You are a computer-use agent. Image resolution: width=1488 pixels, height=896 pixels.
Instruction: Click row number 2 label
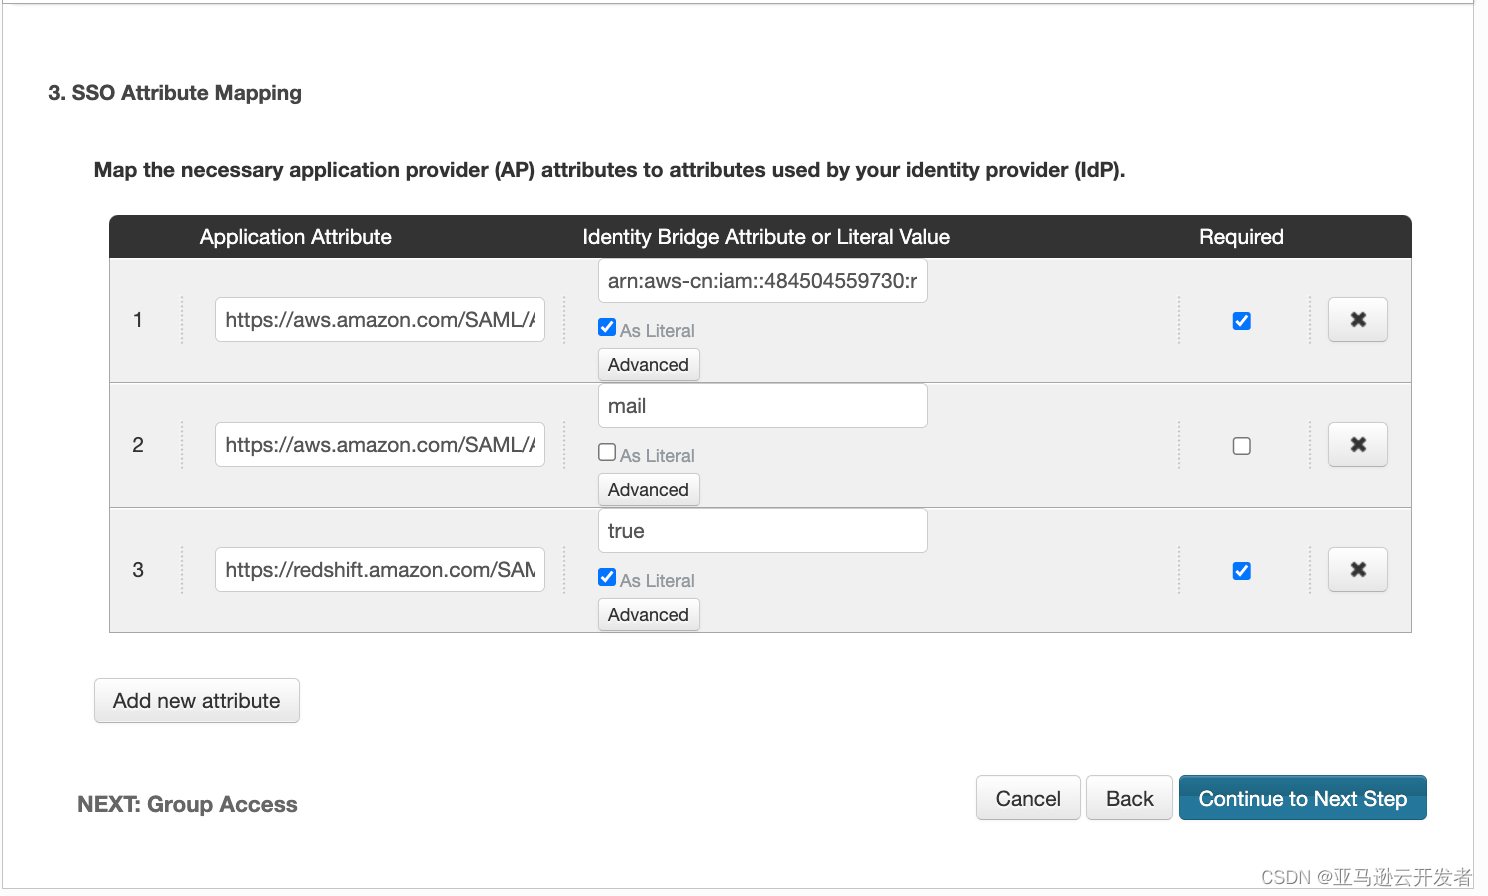[x=138, y=445]
